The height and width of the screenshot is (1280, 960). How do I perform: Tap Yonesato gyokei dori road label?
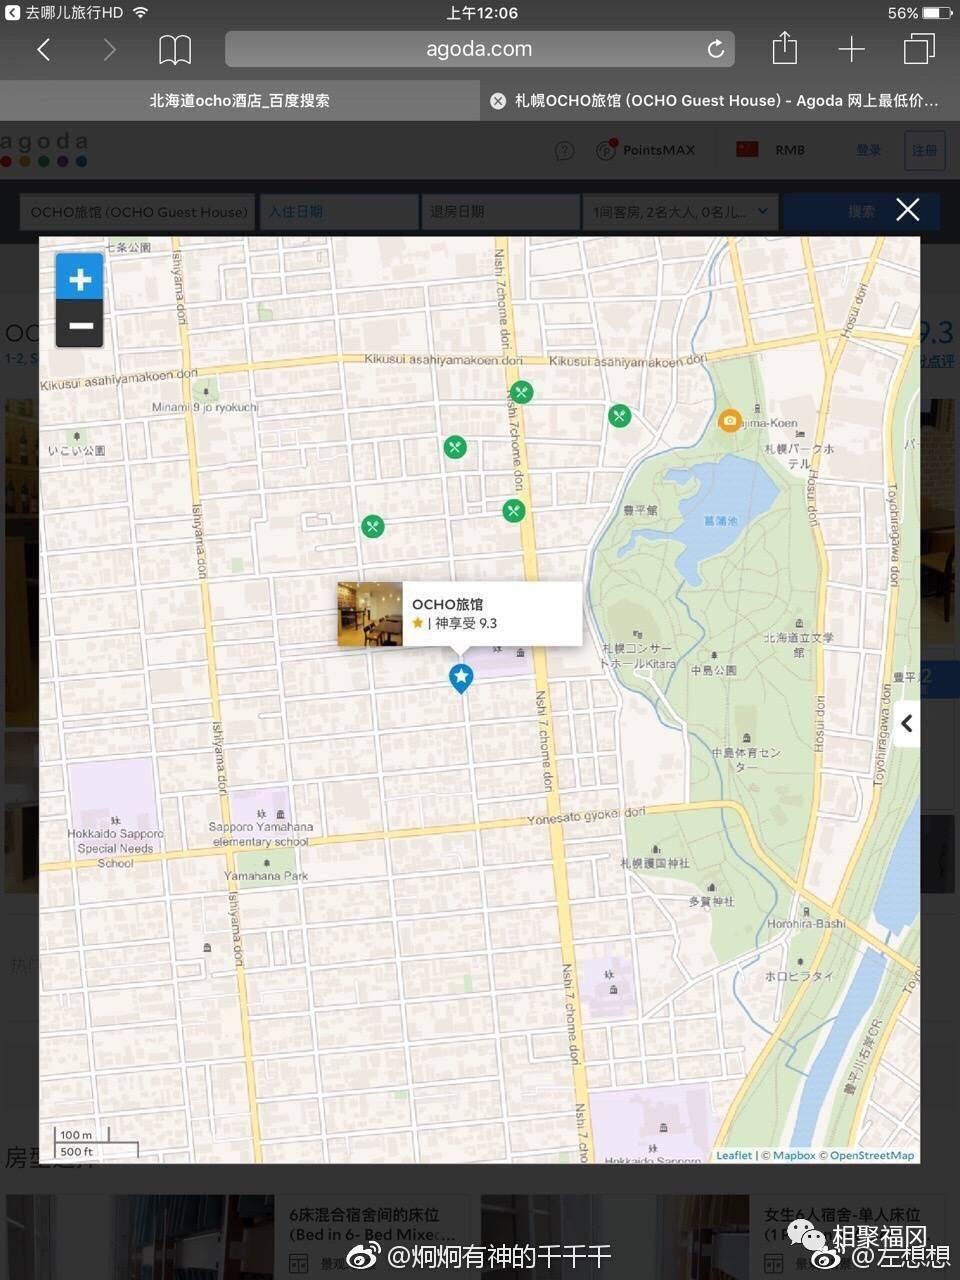586,817
